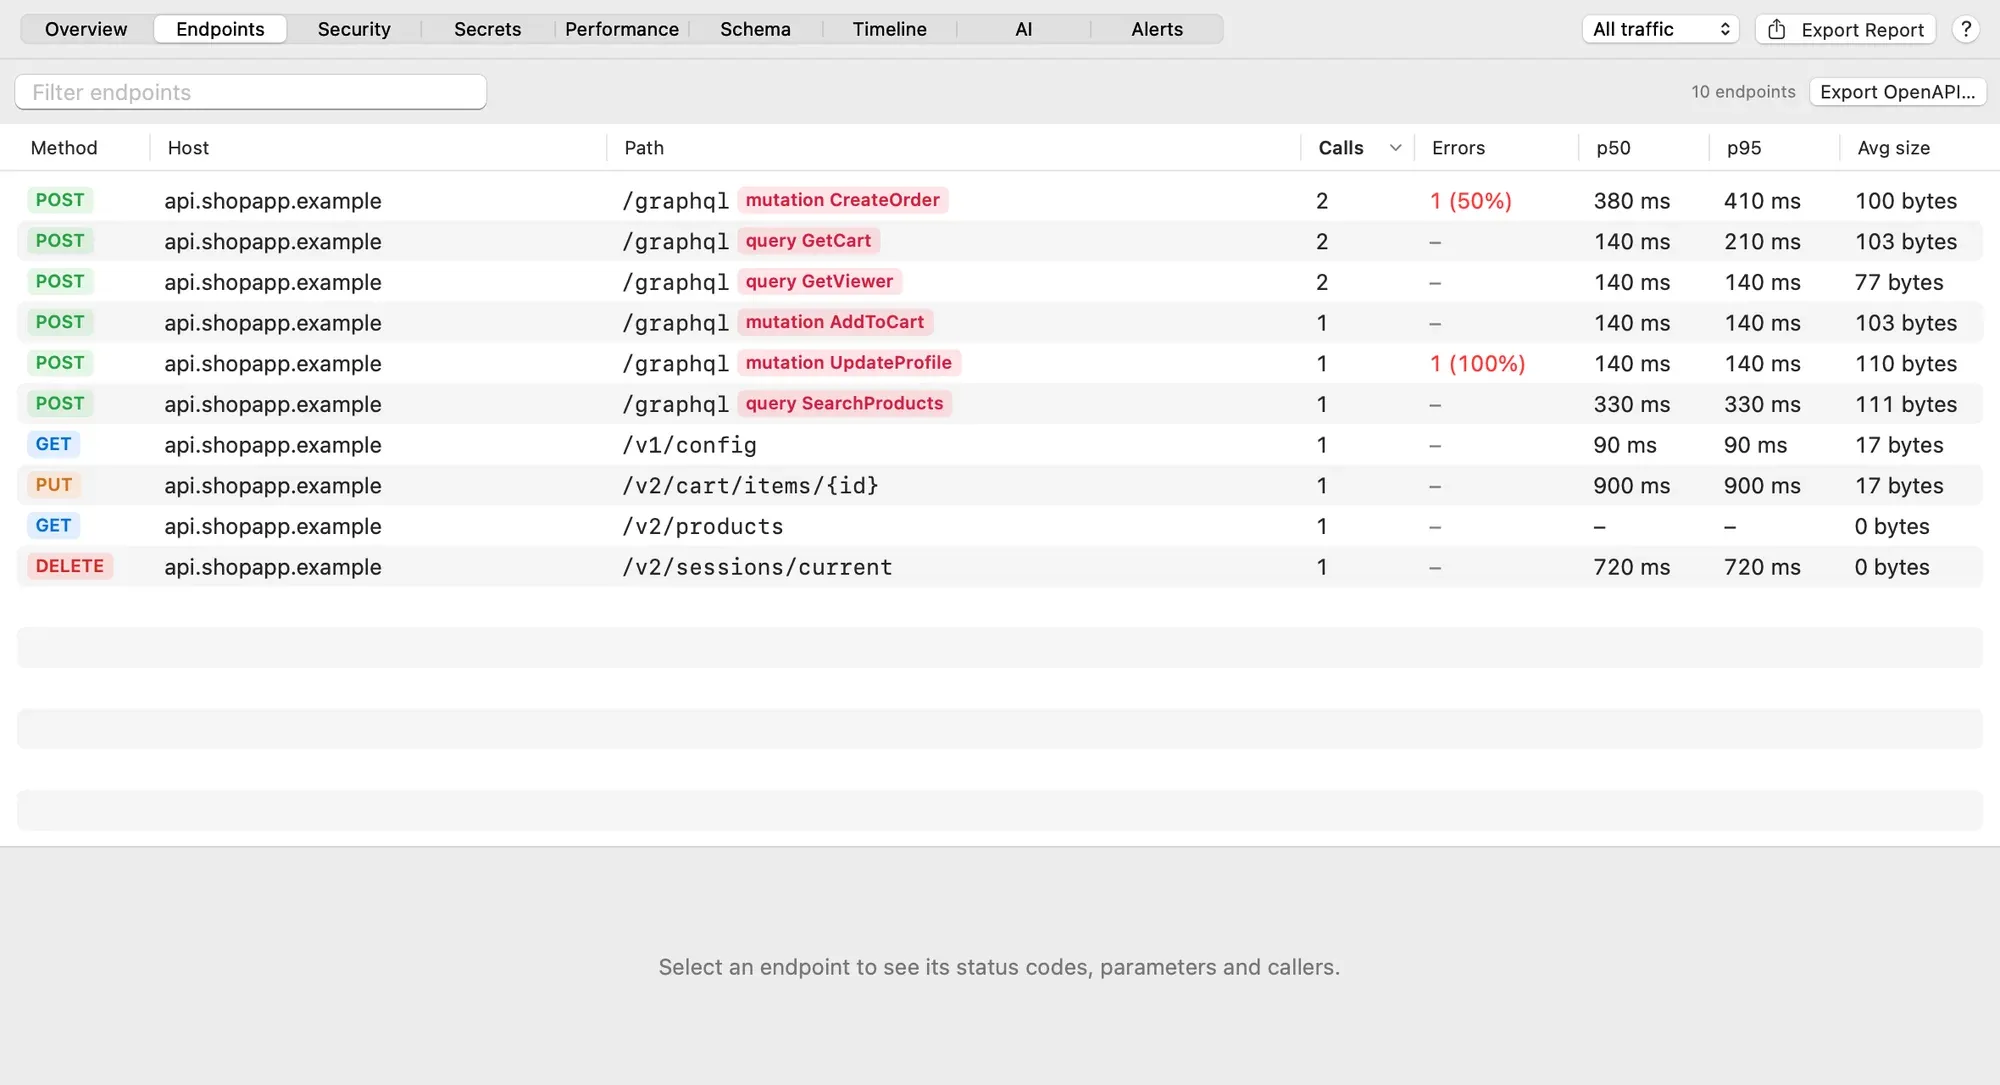
Task: Select the /v2/sessions/current endpoint path
Action: (x=757, y=567)
